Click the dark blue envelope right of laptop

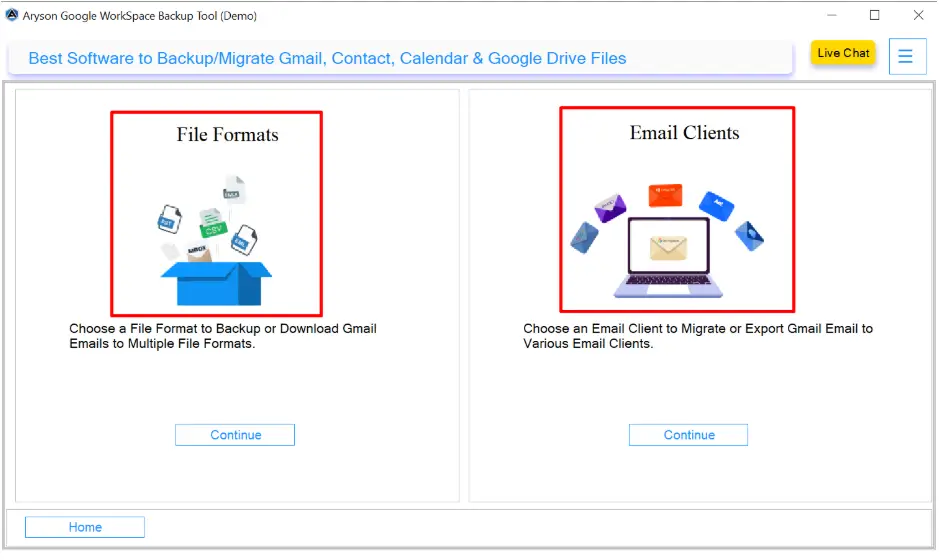(x=750, y=235)
